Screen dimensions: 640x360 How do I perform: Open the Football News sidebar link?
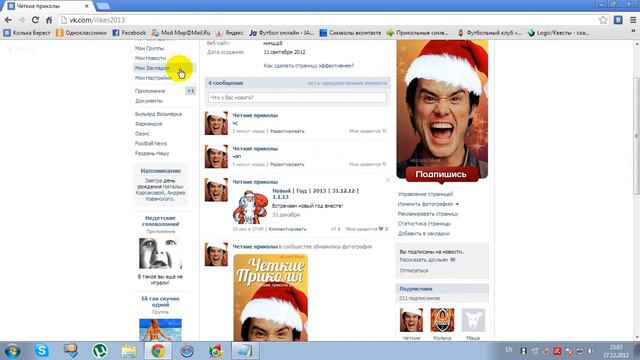(151, 143)
